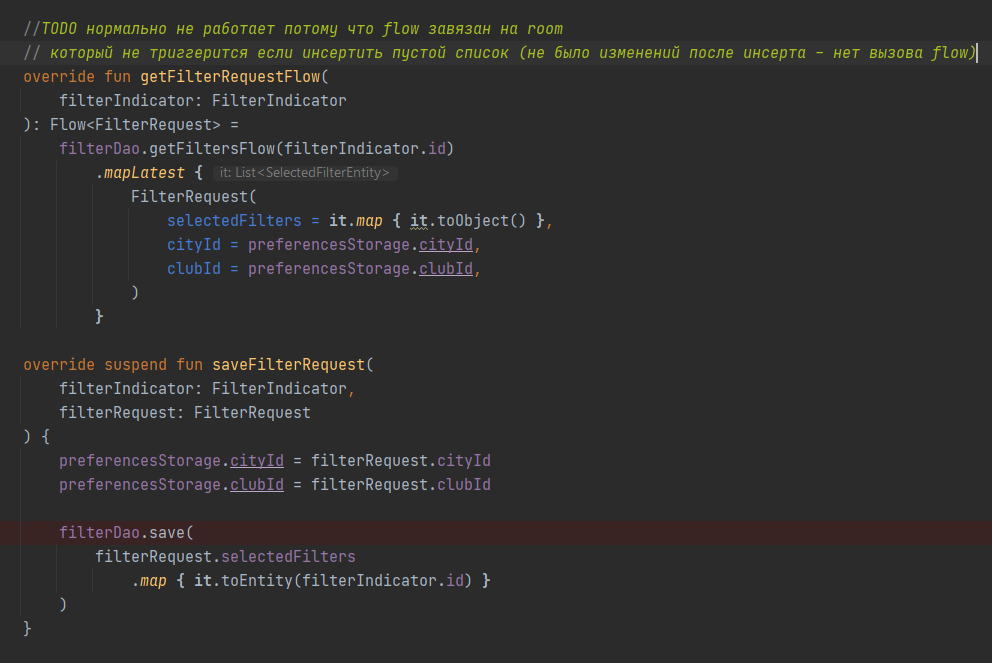Click the TODO comment about flow and room
The height and width of the screenshot is (663, 992).
click(x=293, y=29)
